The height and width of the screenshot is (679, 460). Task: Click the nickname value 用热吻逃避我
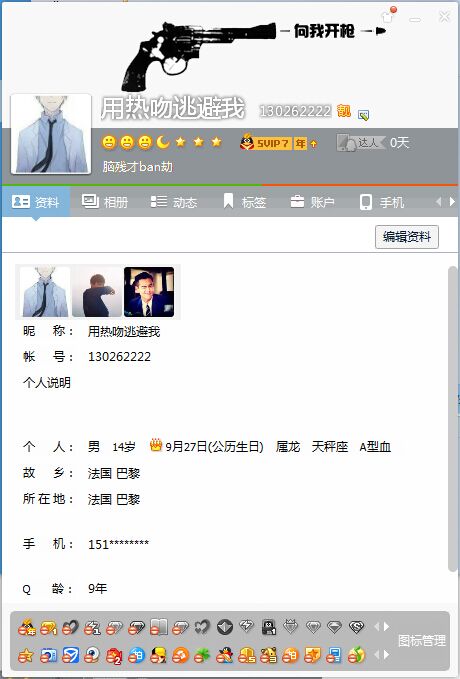124,332
